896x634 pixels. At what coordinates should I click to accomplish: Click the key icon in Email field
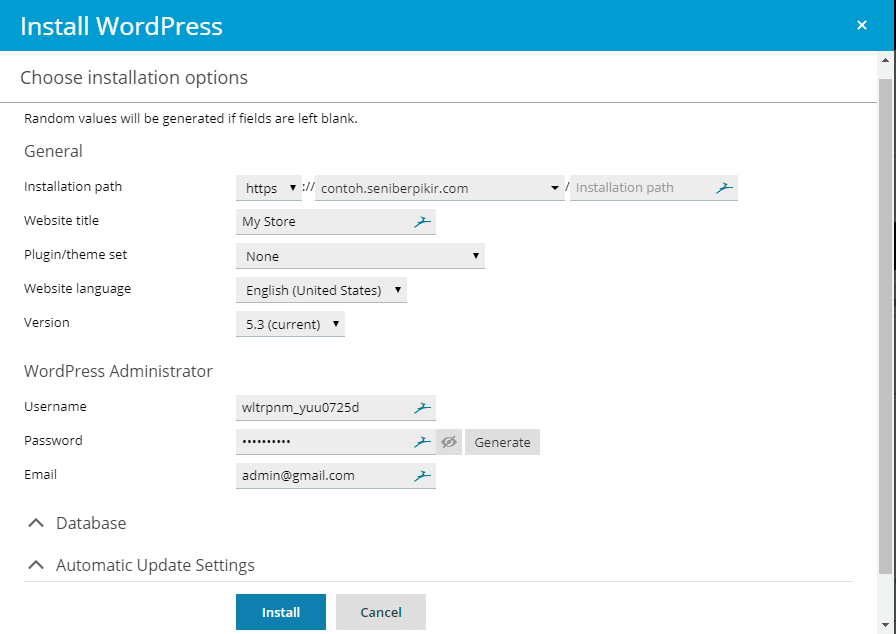pyautogui.click(x=422, y=476)
